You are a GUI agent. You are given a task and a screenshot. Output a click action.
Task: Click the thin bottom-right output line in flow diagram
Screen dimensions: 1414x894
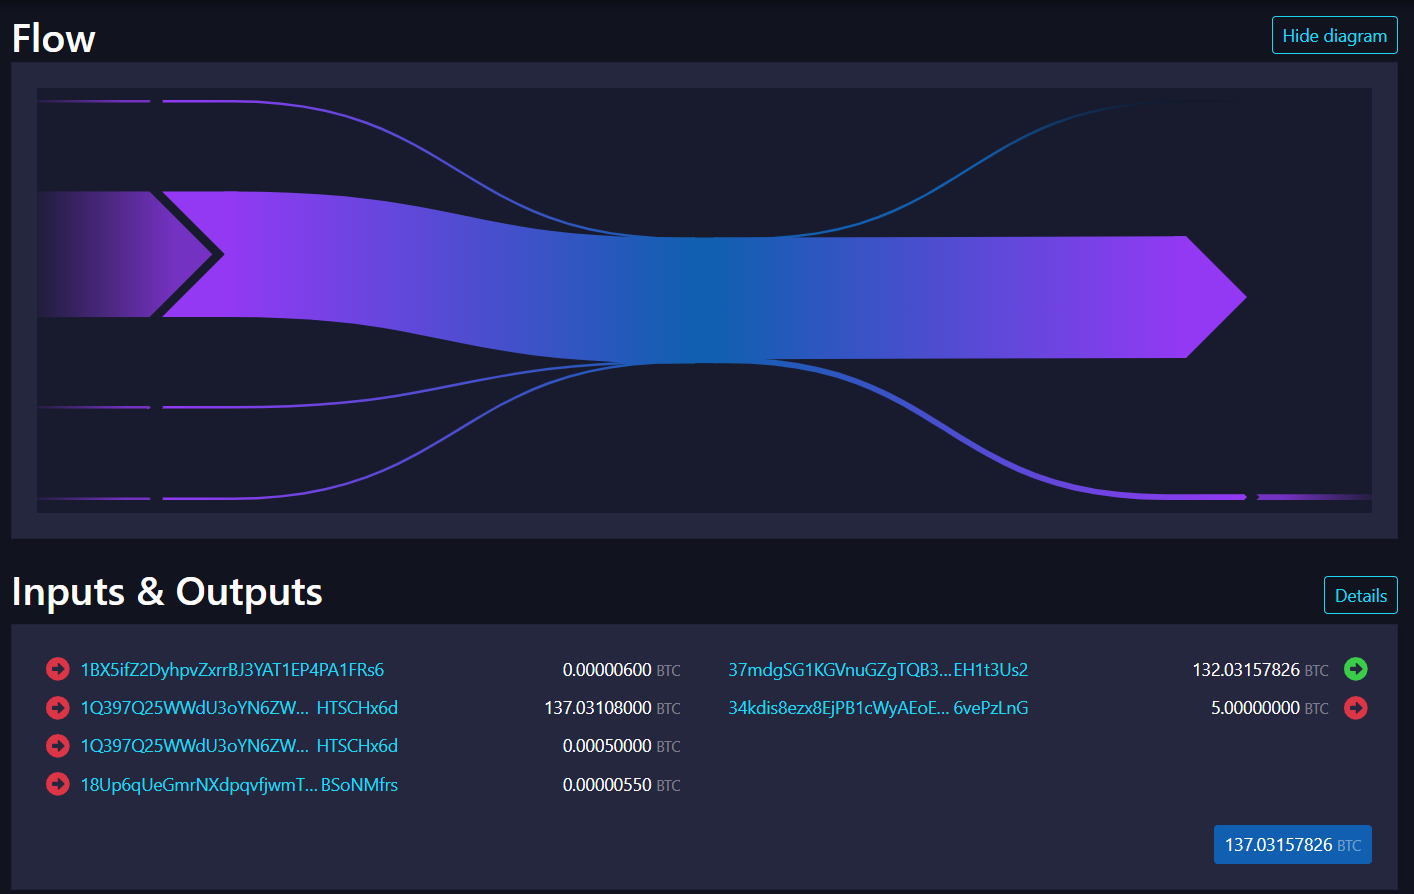pyautogui.click(x=1312, y=497)
